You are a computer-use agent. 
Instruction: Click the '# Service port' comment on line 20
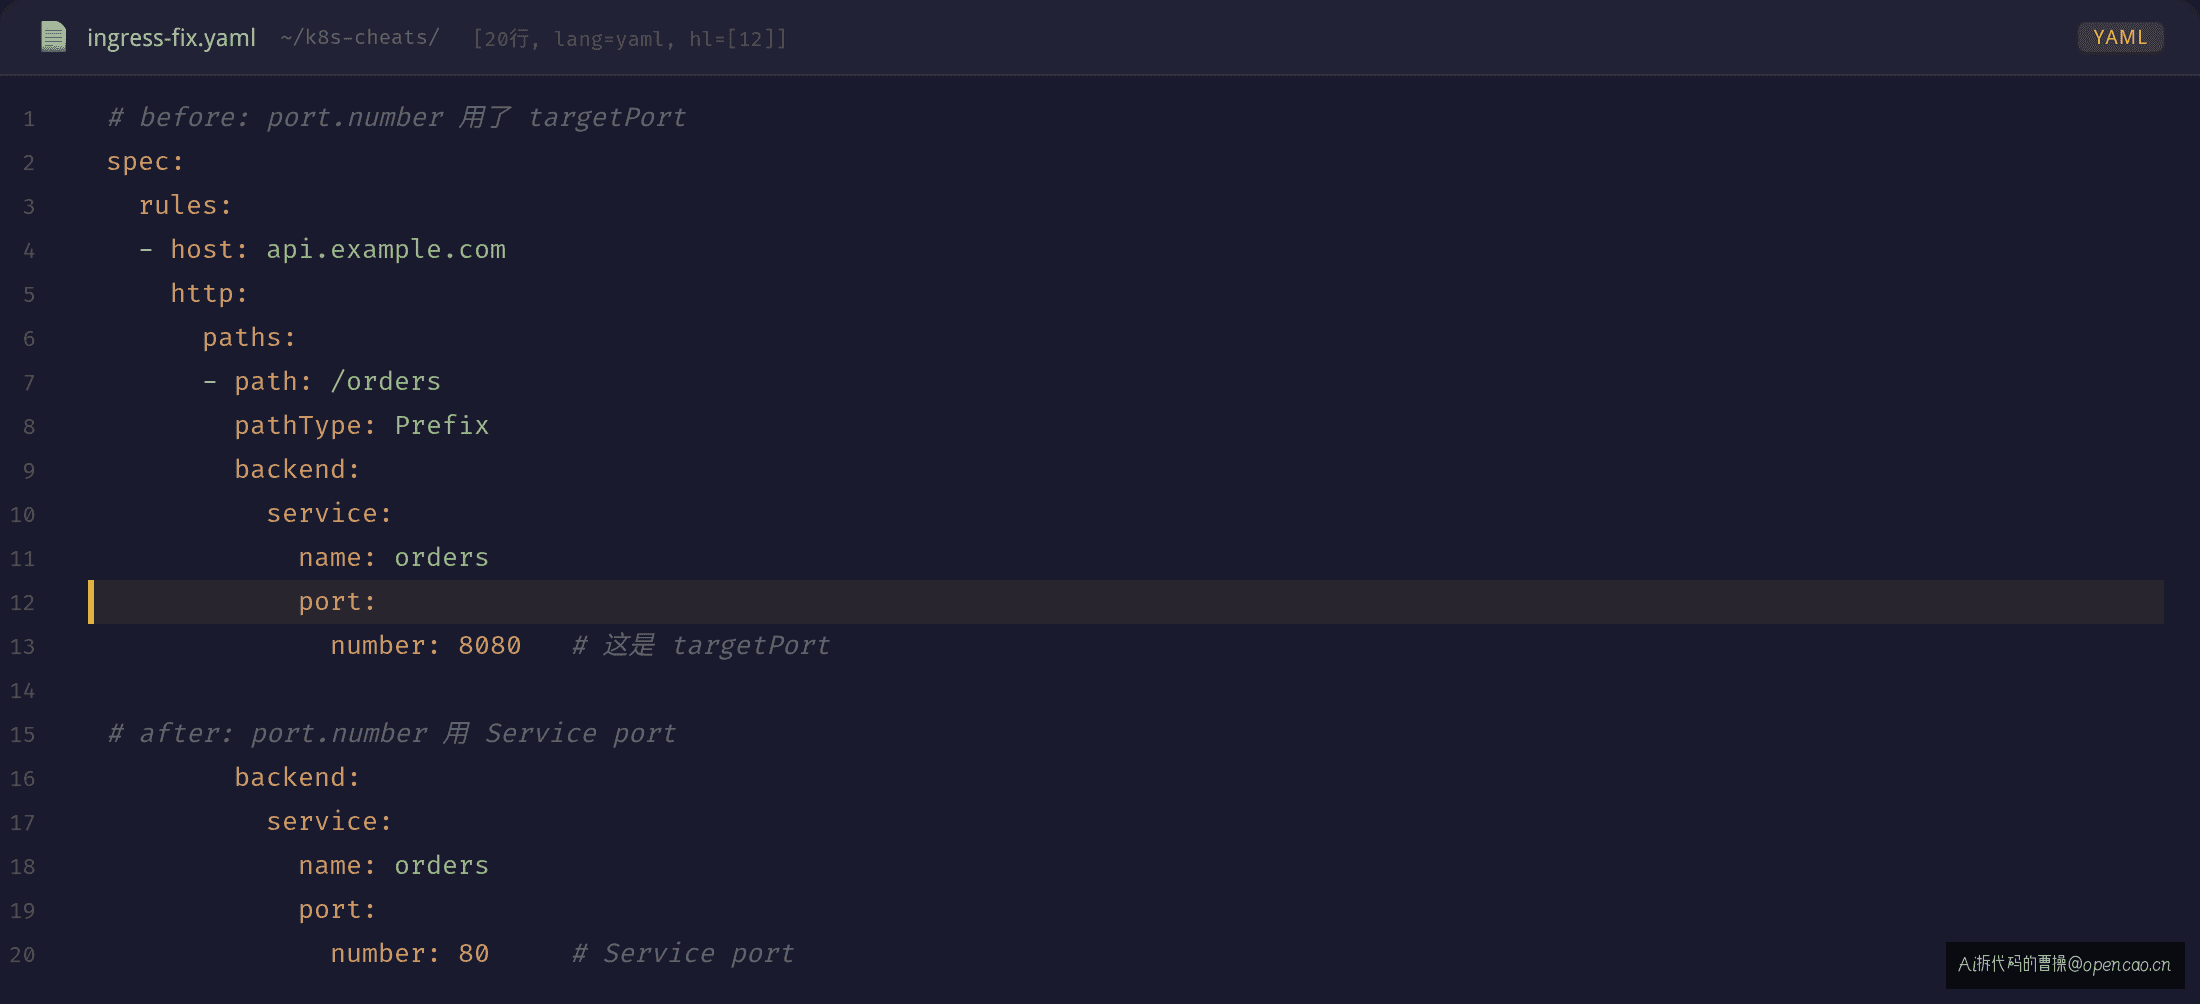[683, 953]
